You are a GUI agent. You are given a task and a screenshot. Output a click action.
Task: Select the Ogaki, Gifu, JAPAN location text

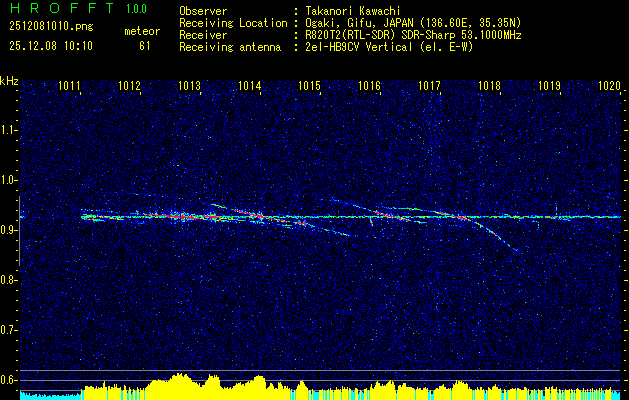tap(413, 23)
